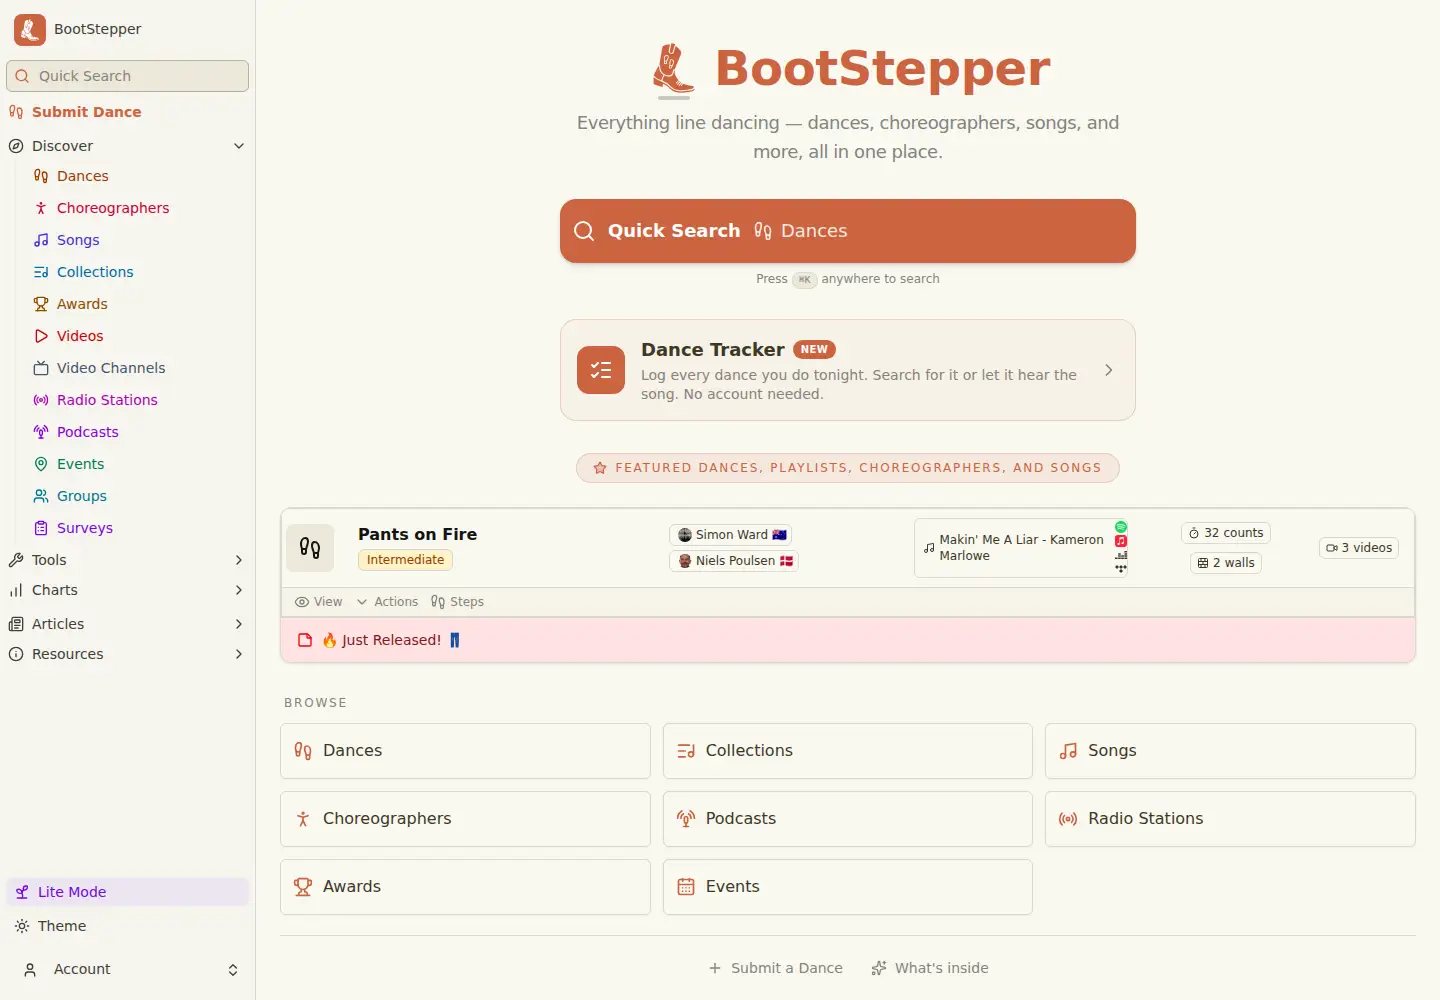This screenshot has width=1440, height=1000.
Task: Click the What's inside link
Action: 930,968
